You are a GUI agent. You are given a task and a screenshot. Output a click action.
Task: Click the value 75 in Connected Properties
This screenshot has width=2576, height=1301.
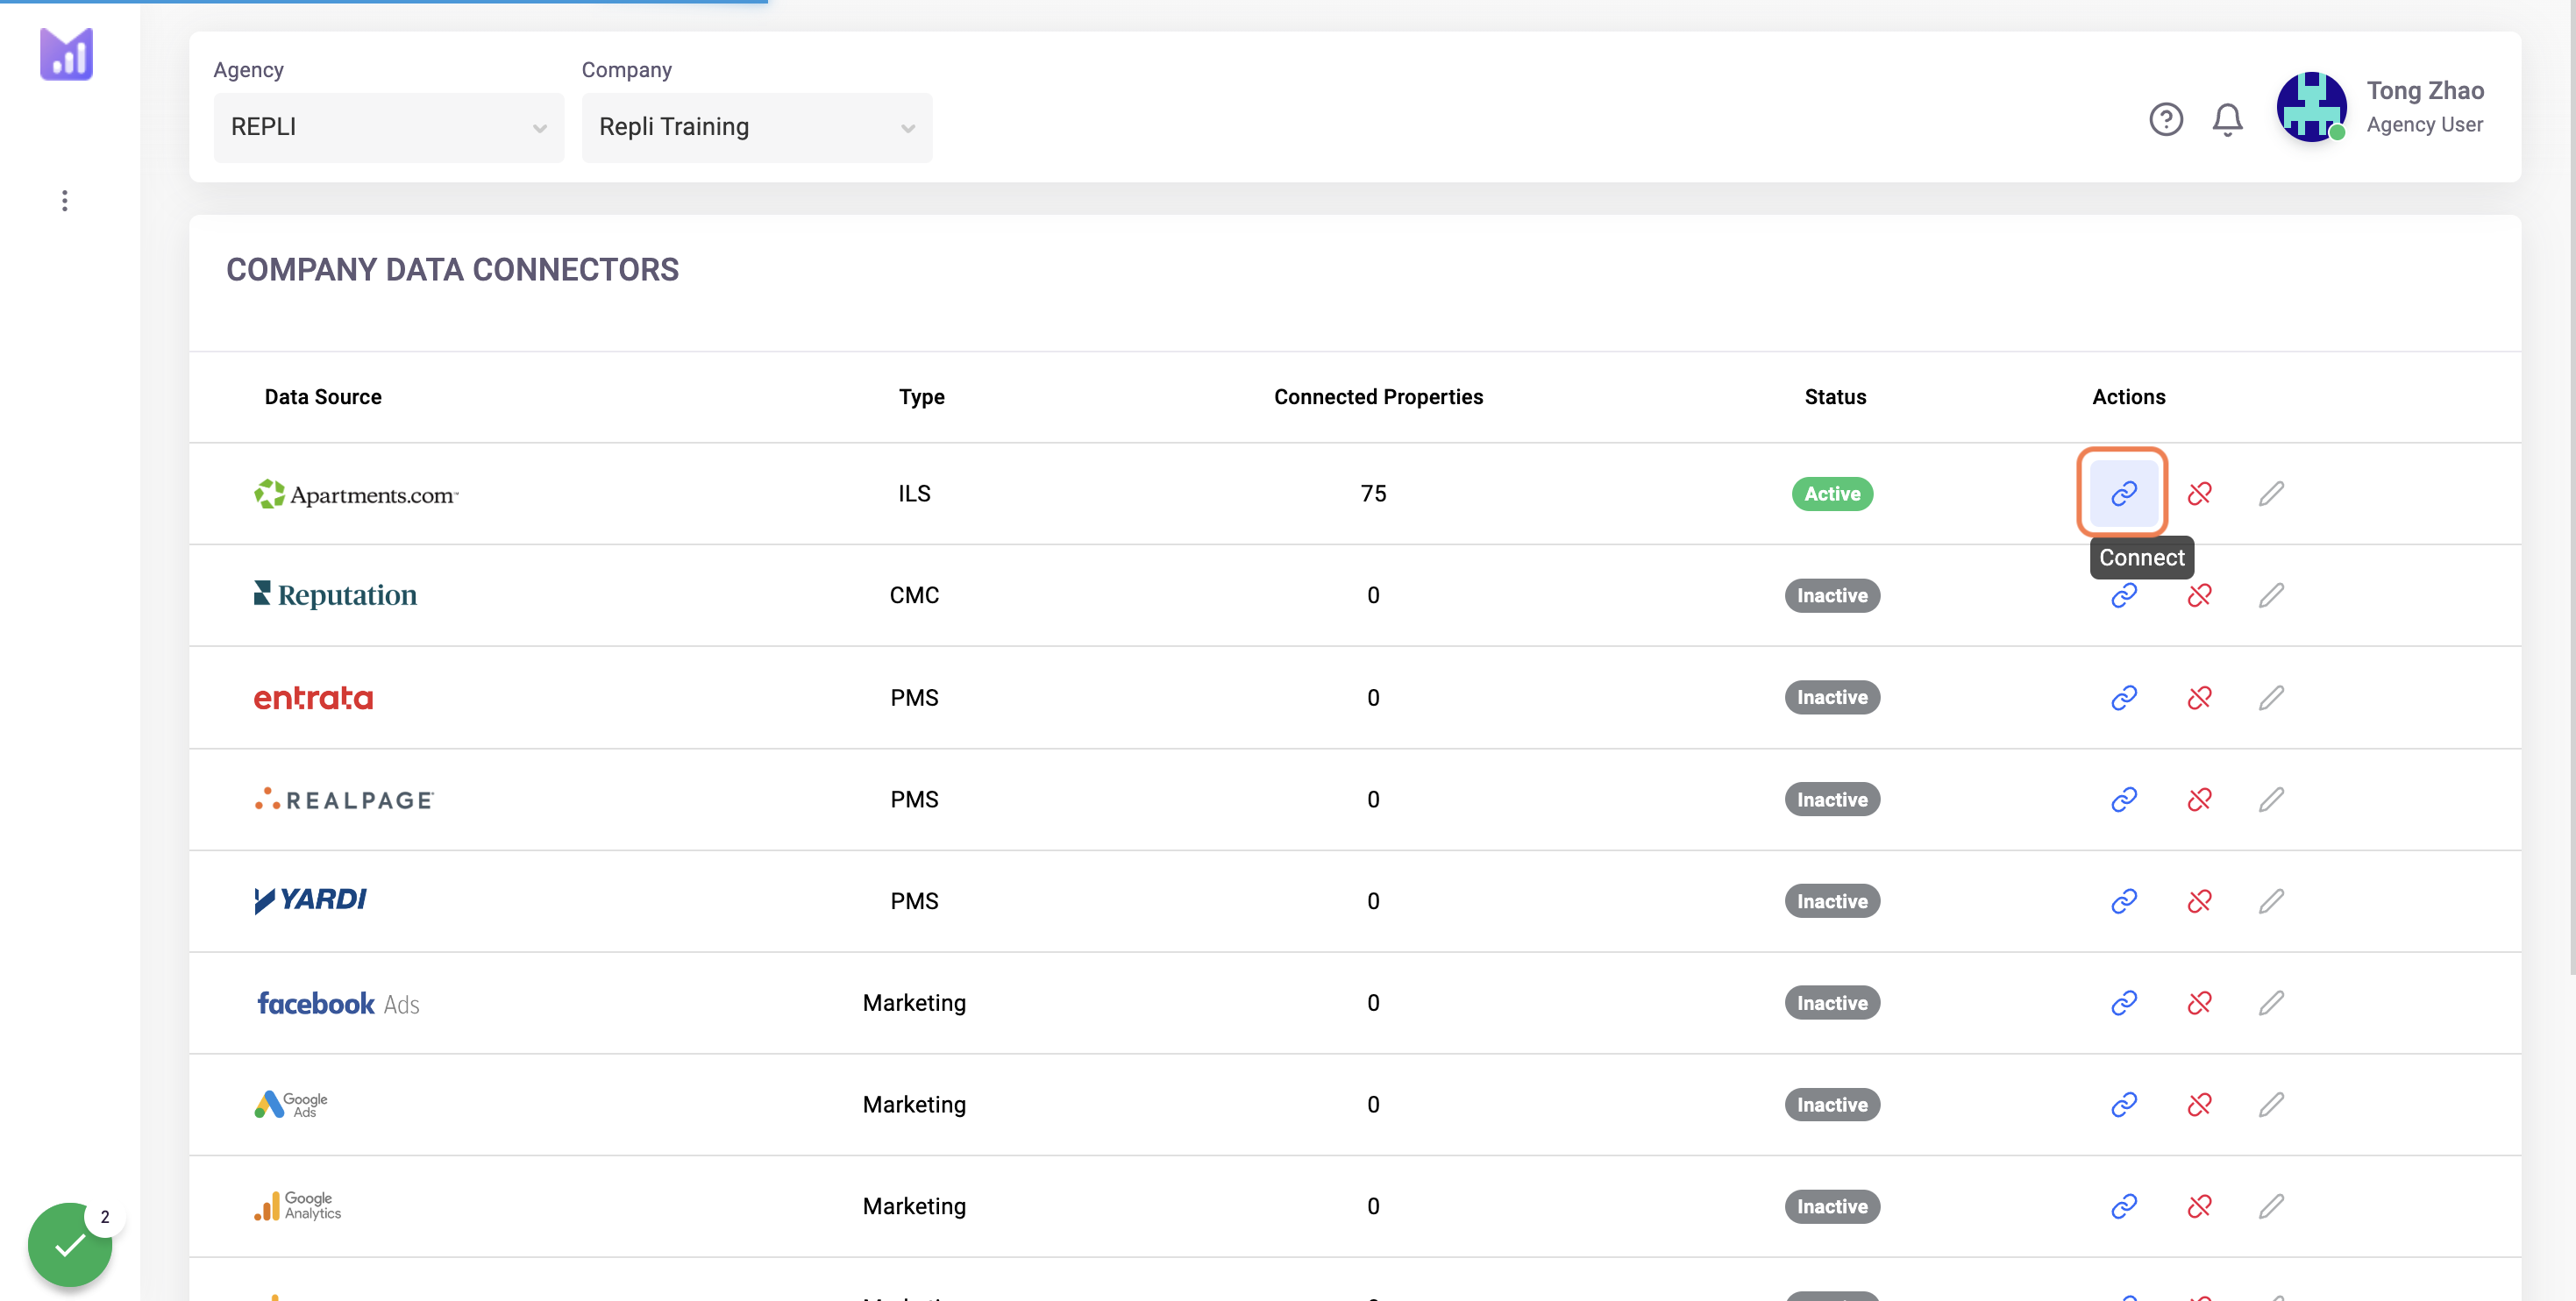click(1373, 493)
